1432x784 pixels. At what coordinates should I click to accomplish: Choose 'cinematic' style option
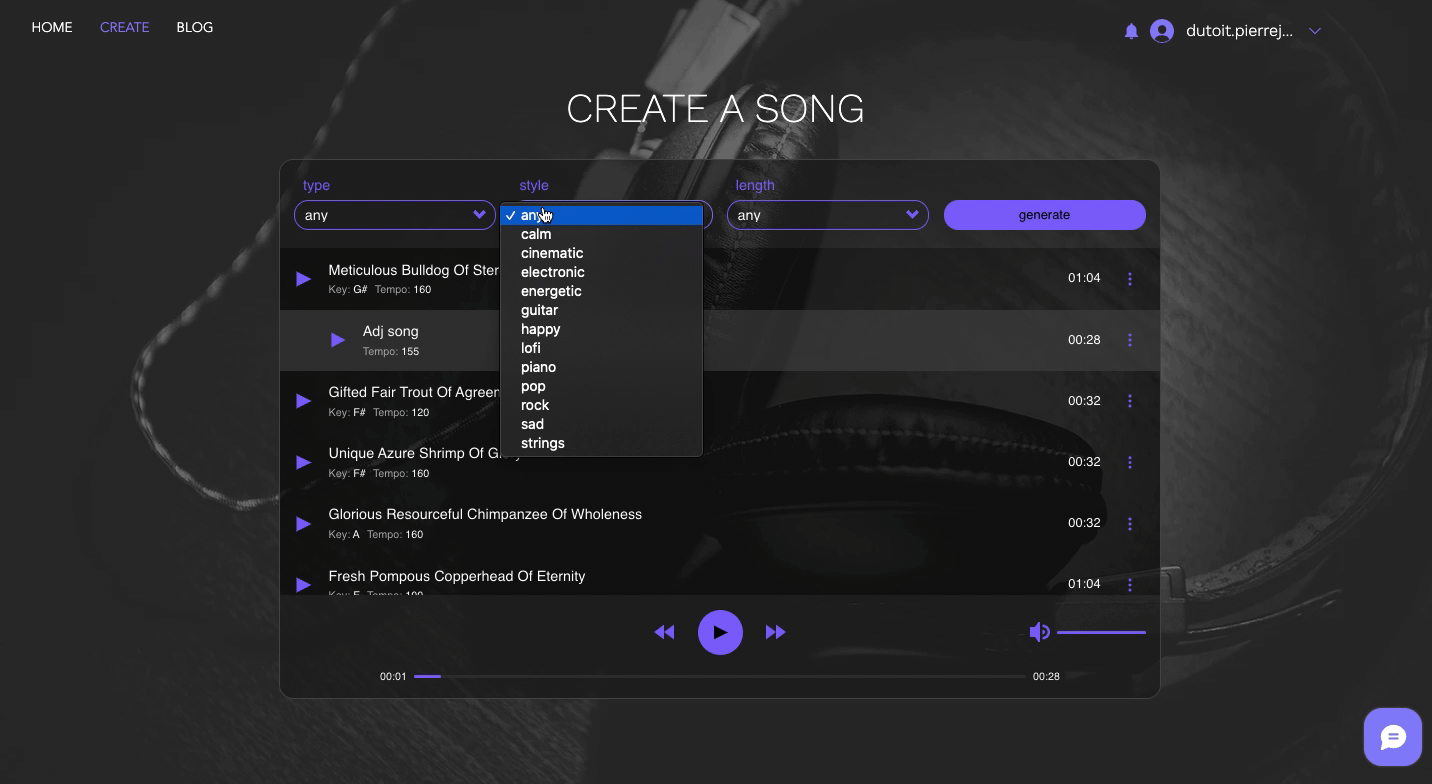(x=602, y=253)
